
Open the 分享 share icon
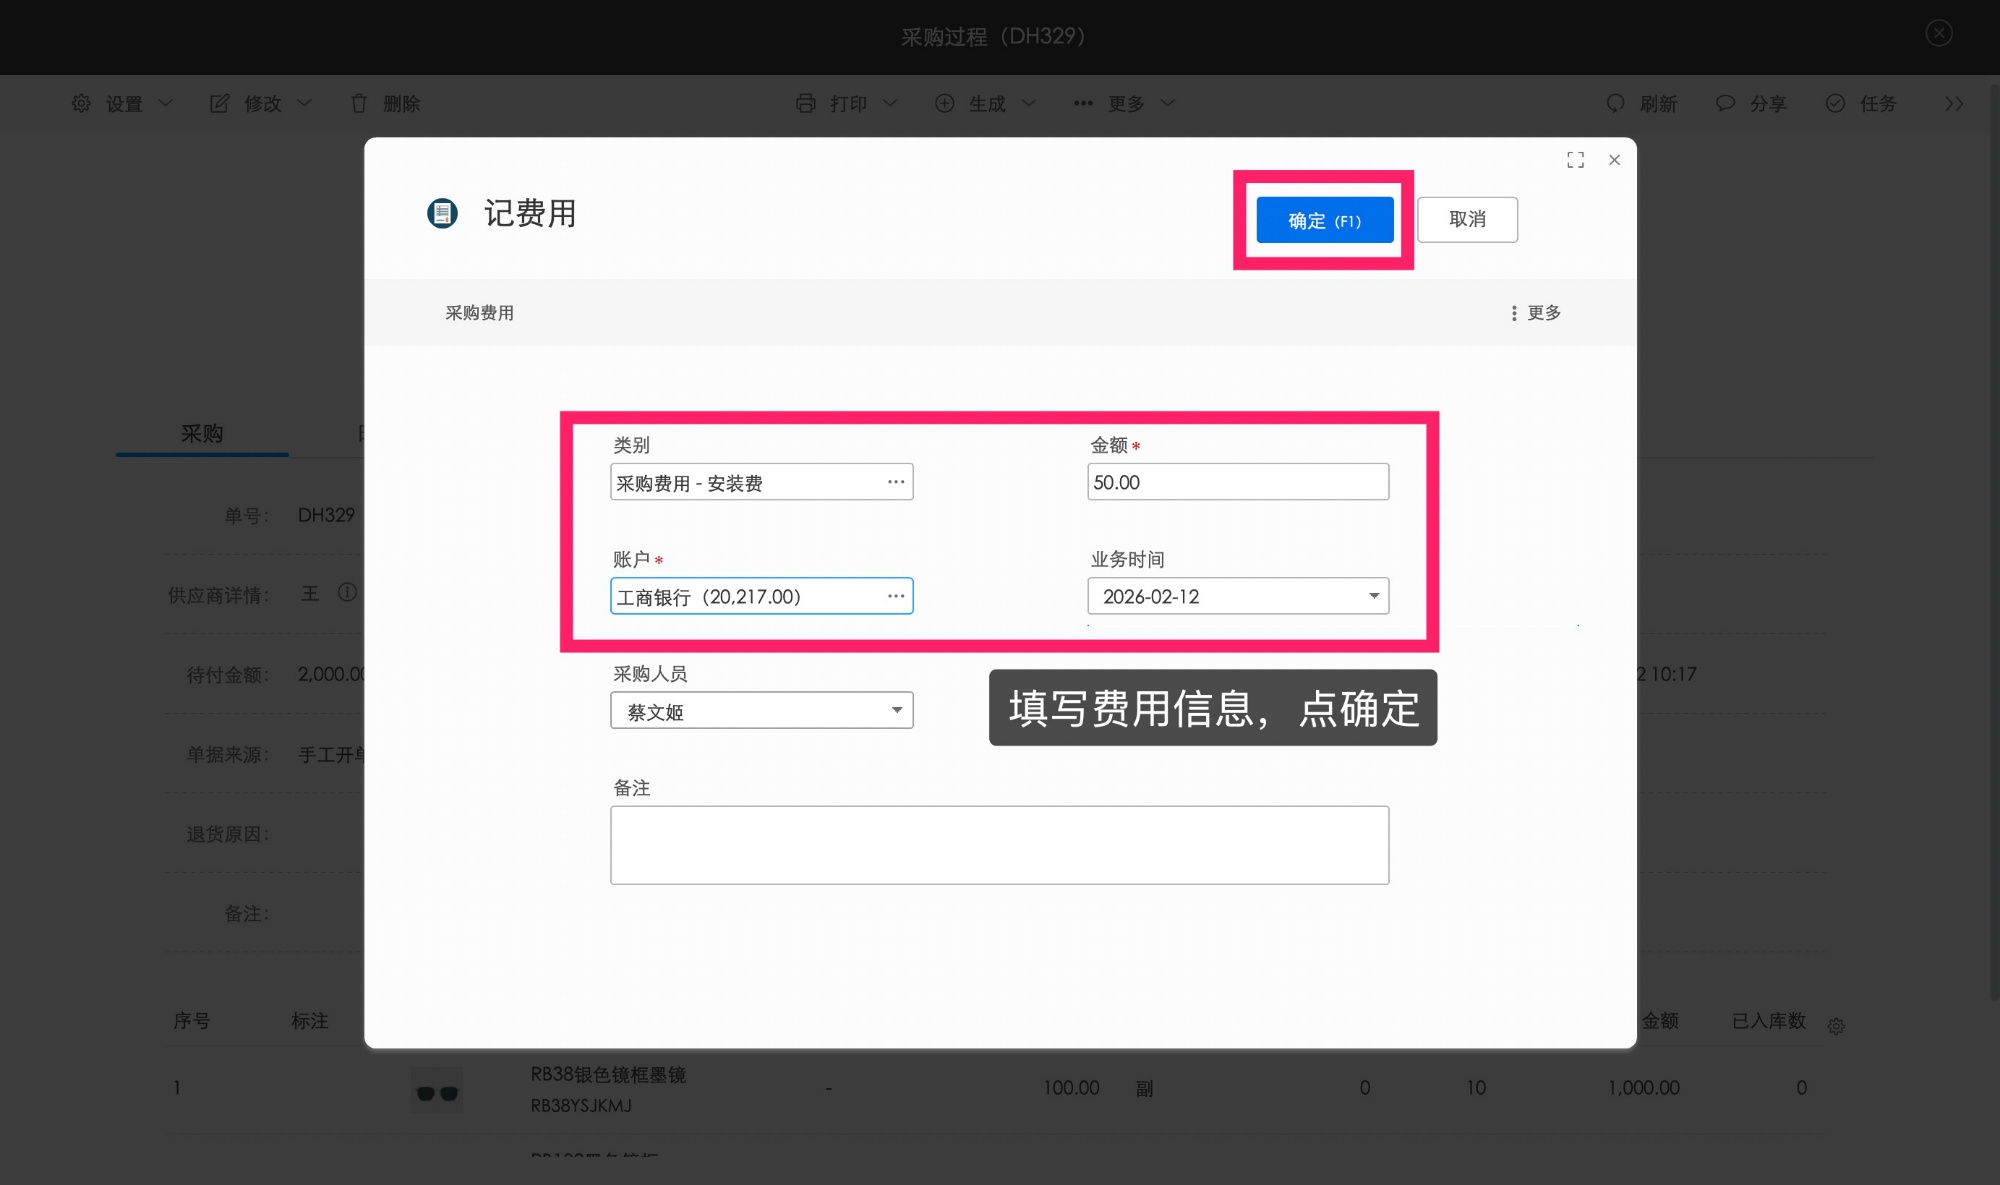coord(1724,103)
